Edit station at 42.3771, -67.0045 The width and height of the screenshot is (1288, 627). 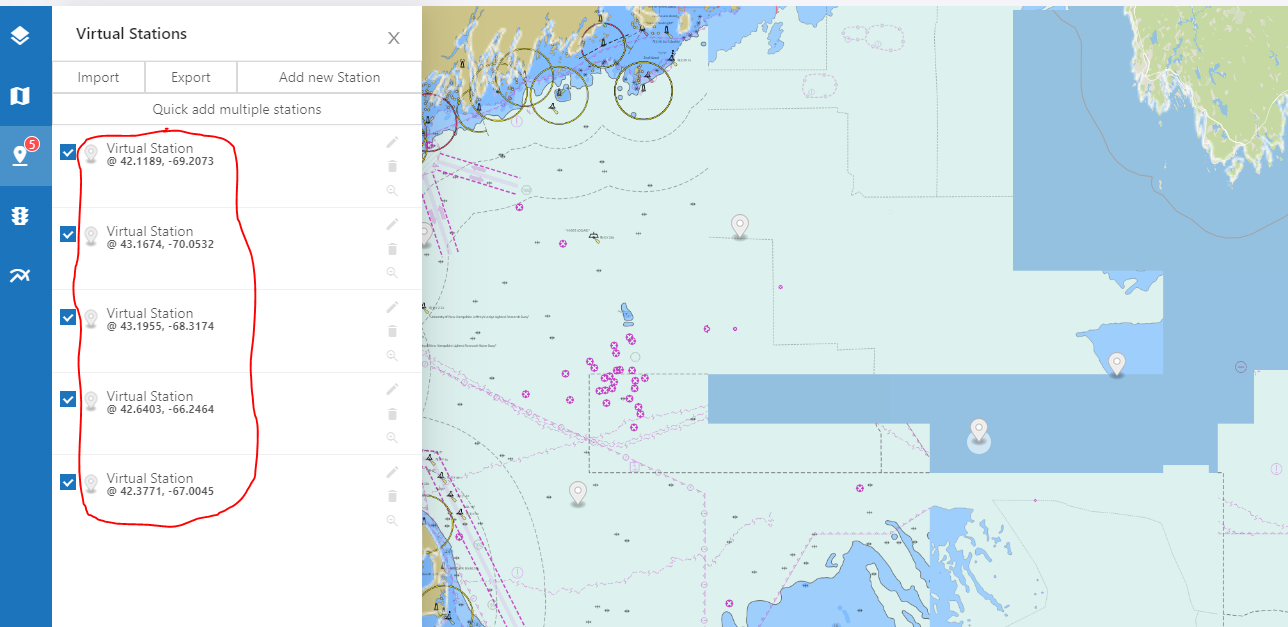coord(392,471)
